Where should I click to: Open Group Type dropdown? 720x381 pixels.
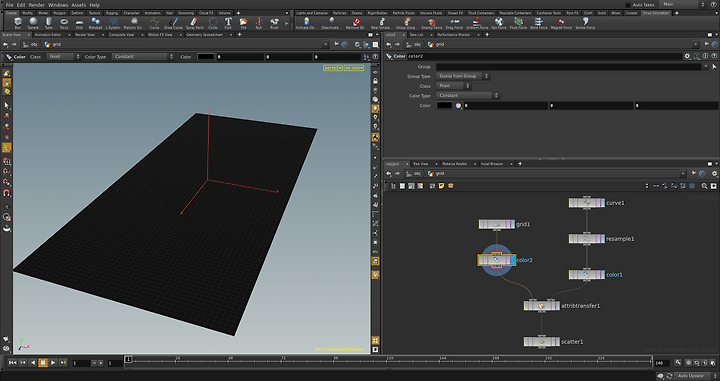(463, 76)
